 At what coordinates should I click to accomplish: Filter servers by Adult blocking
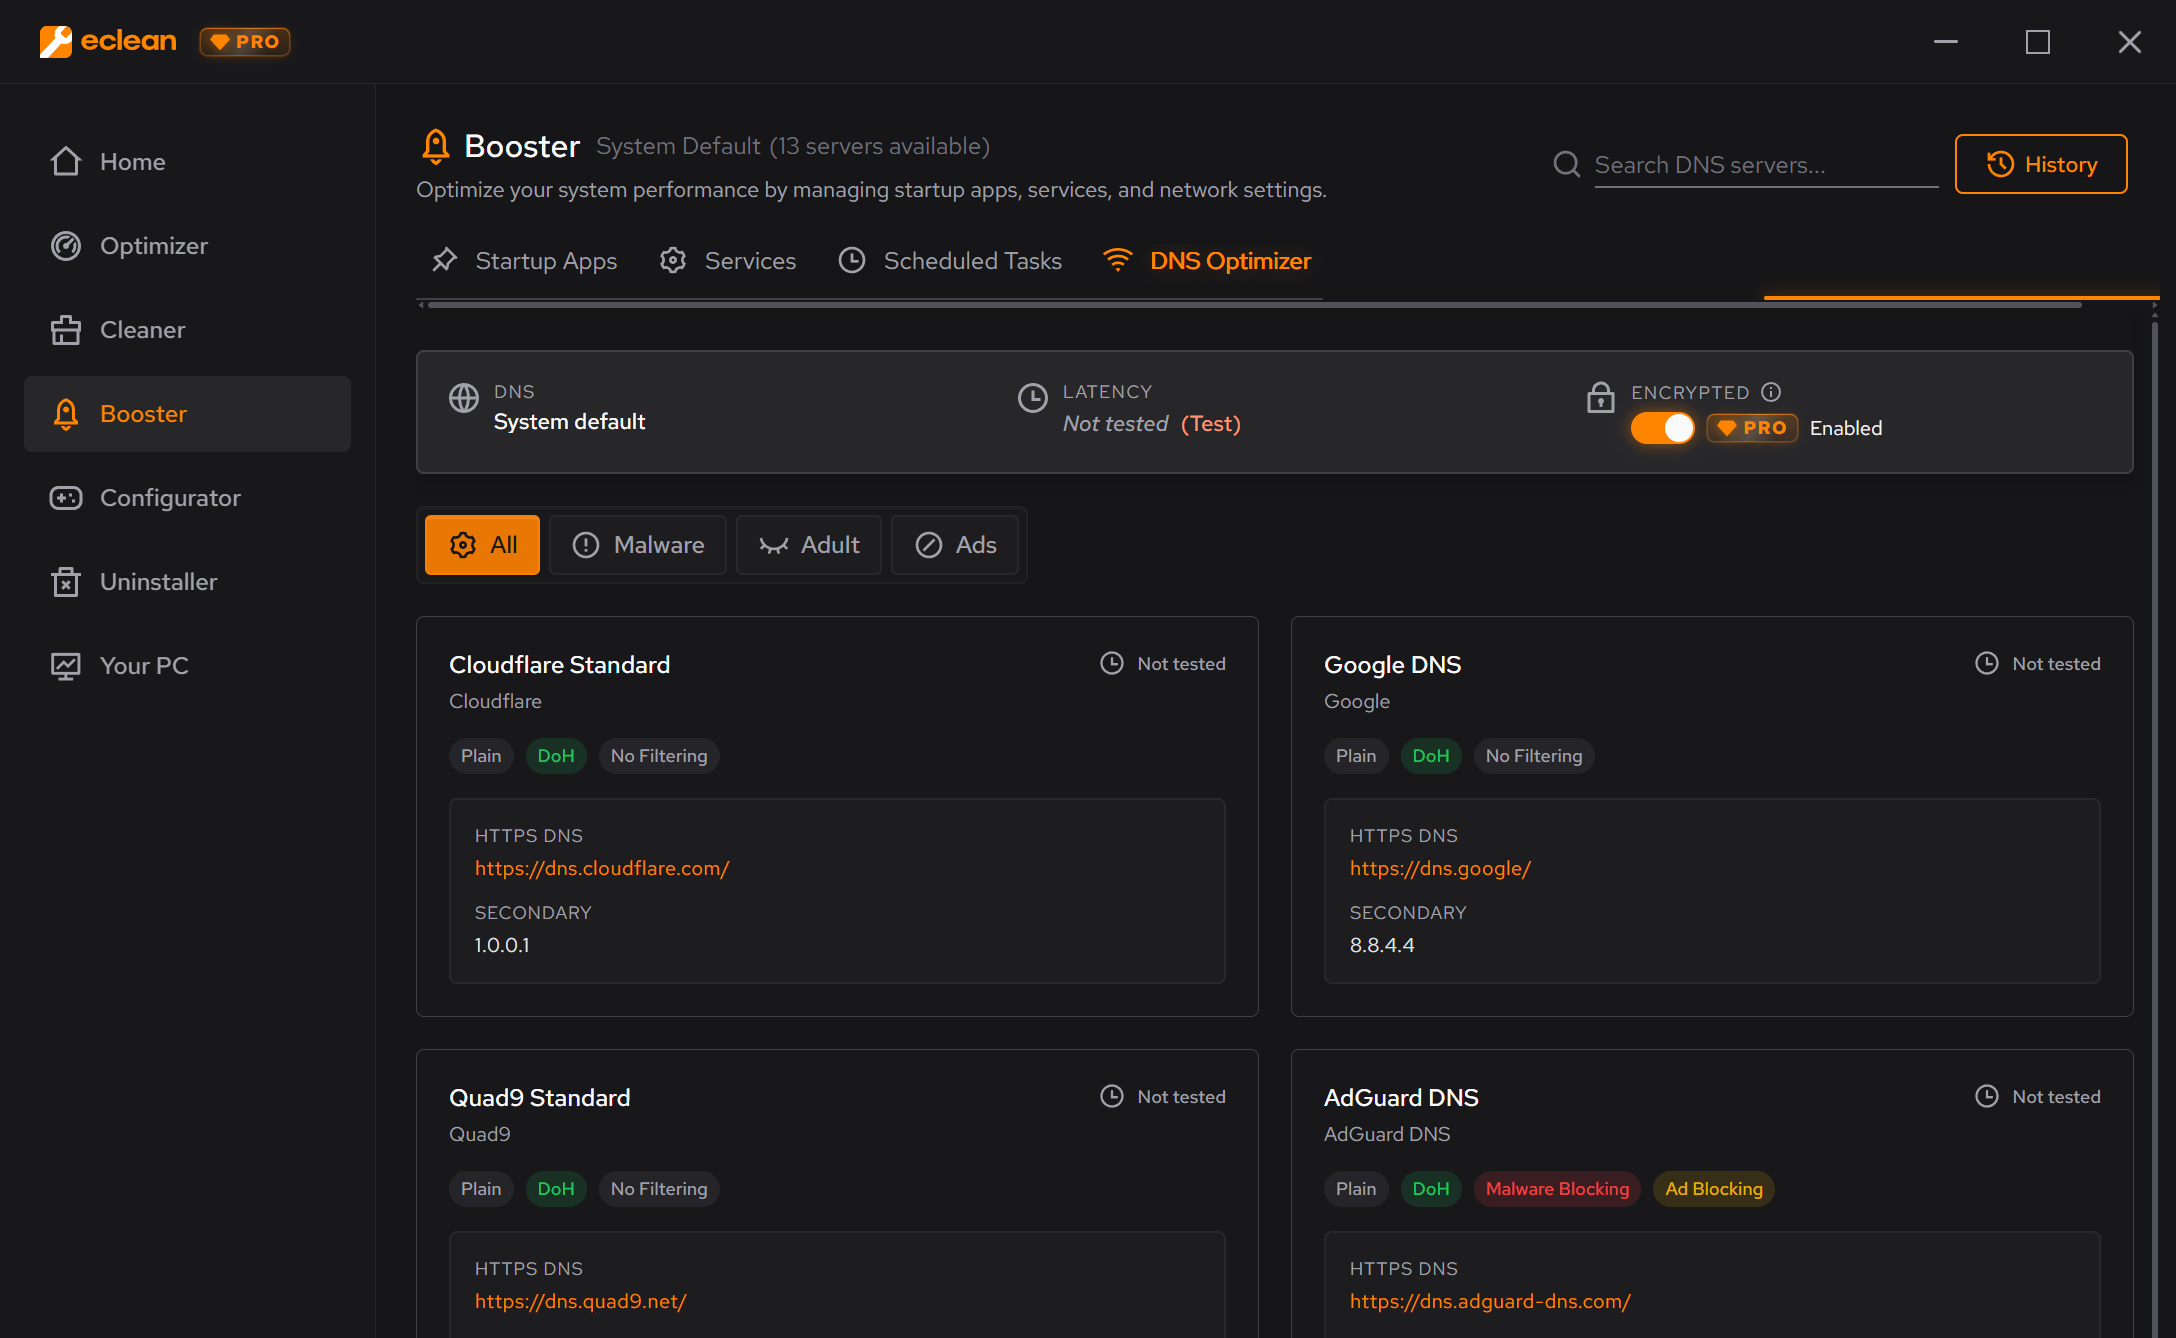pyautogui.click(x=809, y=545)
